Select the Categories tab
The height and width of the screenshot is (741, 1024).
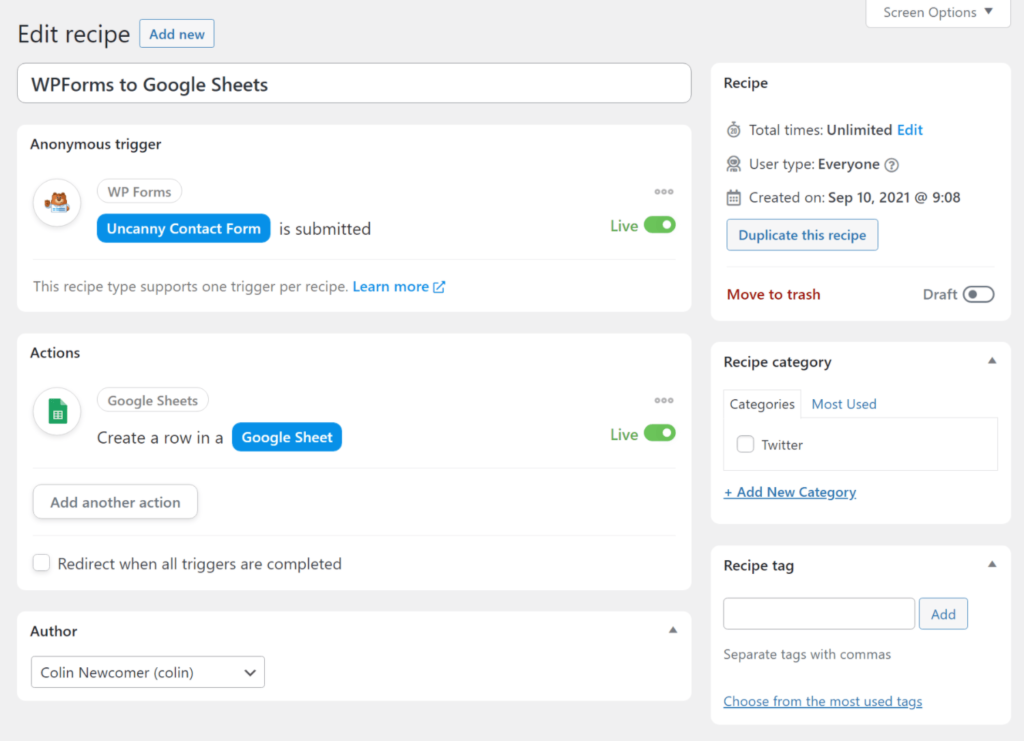pyautogui.click(x=762, y=404)
